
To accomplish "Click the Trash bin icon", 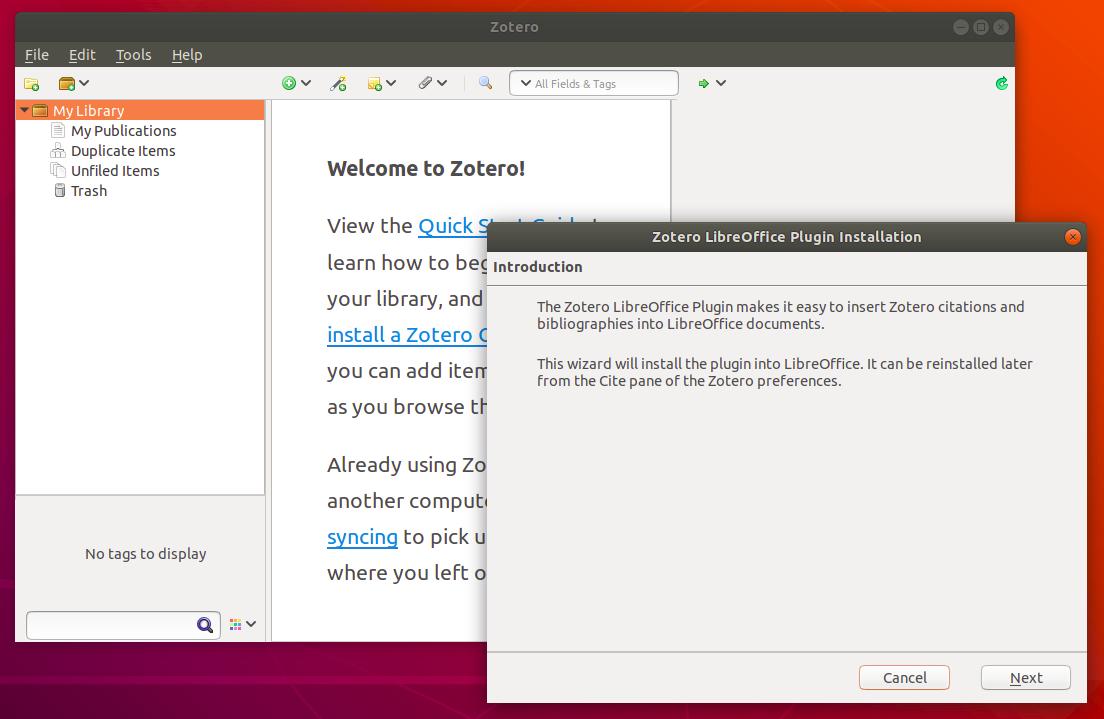I will pos(60,191).
